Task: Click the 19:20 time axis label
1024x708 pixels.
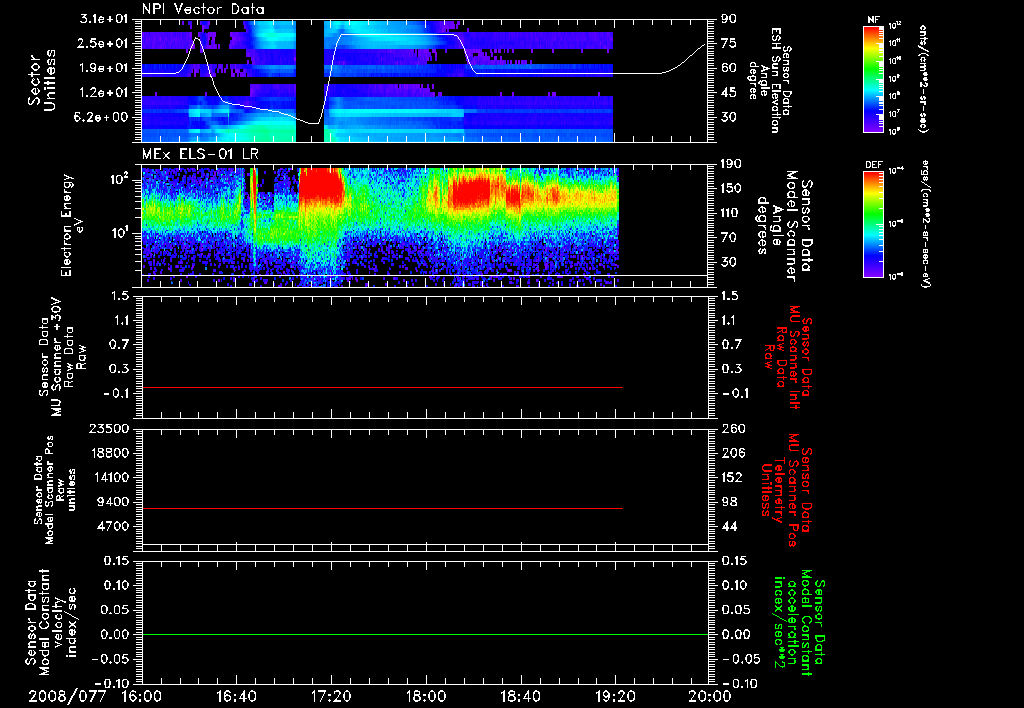Action: pyautogui.click(x=615, y=696)
